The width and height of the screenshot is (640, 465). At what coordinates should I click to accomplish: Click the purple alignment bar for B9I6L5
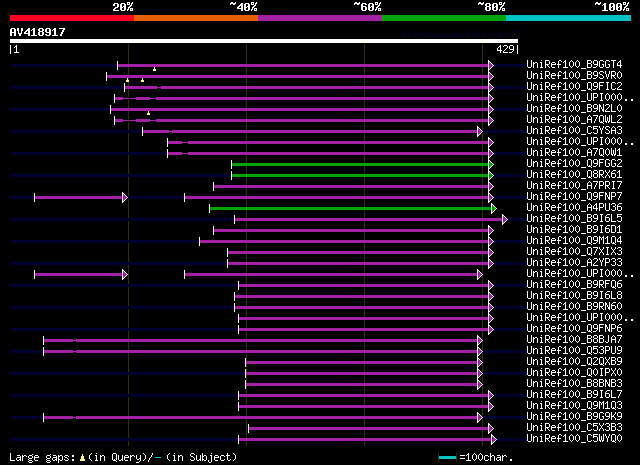[369, 220]
